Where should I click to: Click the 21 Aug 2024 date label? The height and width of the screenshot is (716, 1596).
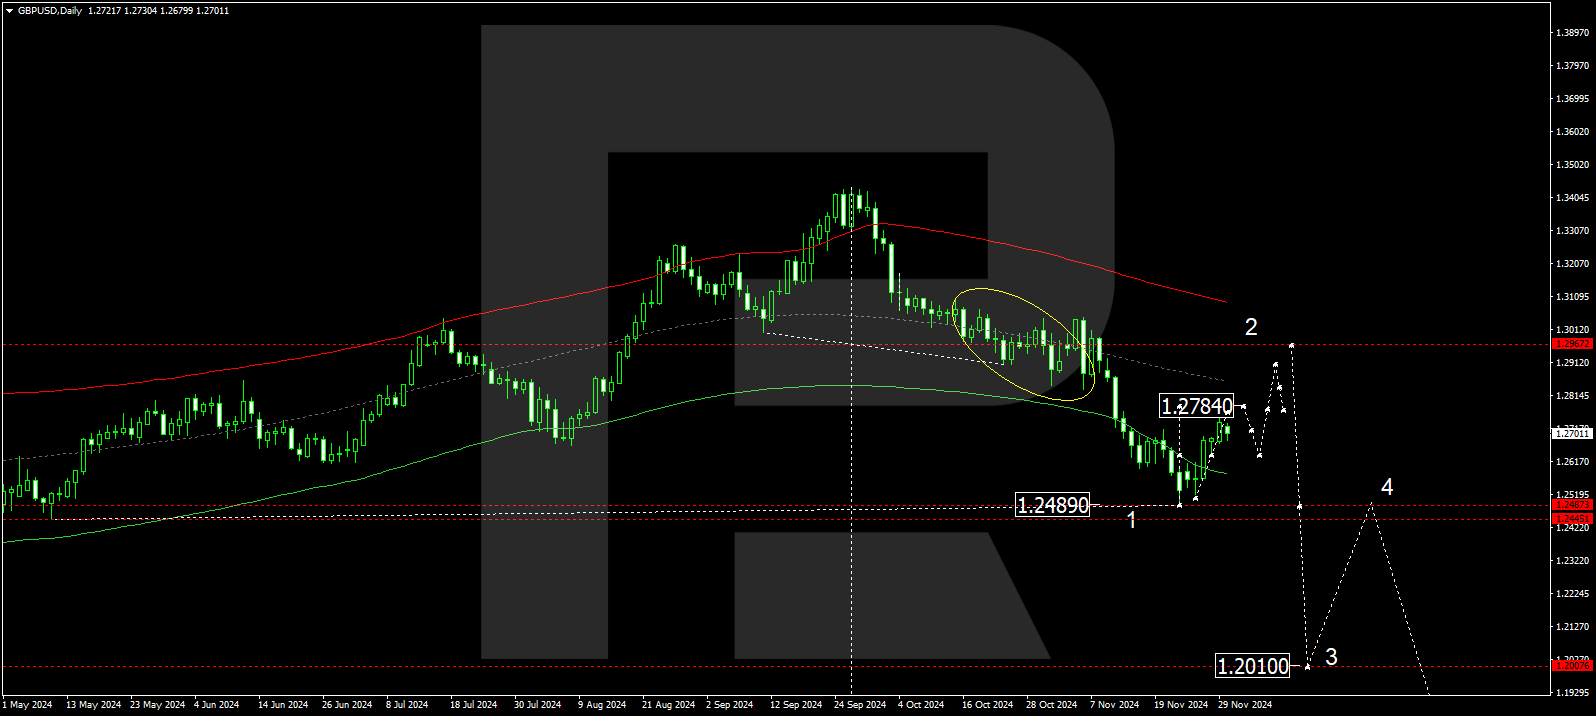[x=668, y=705]
